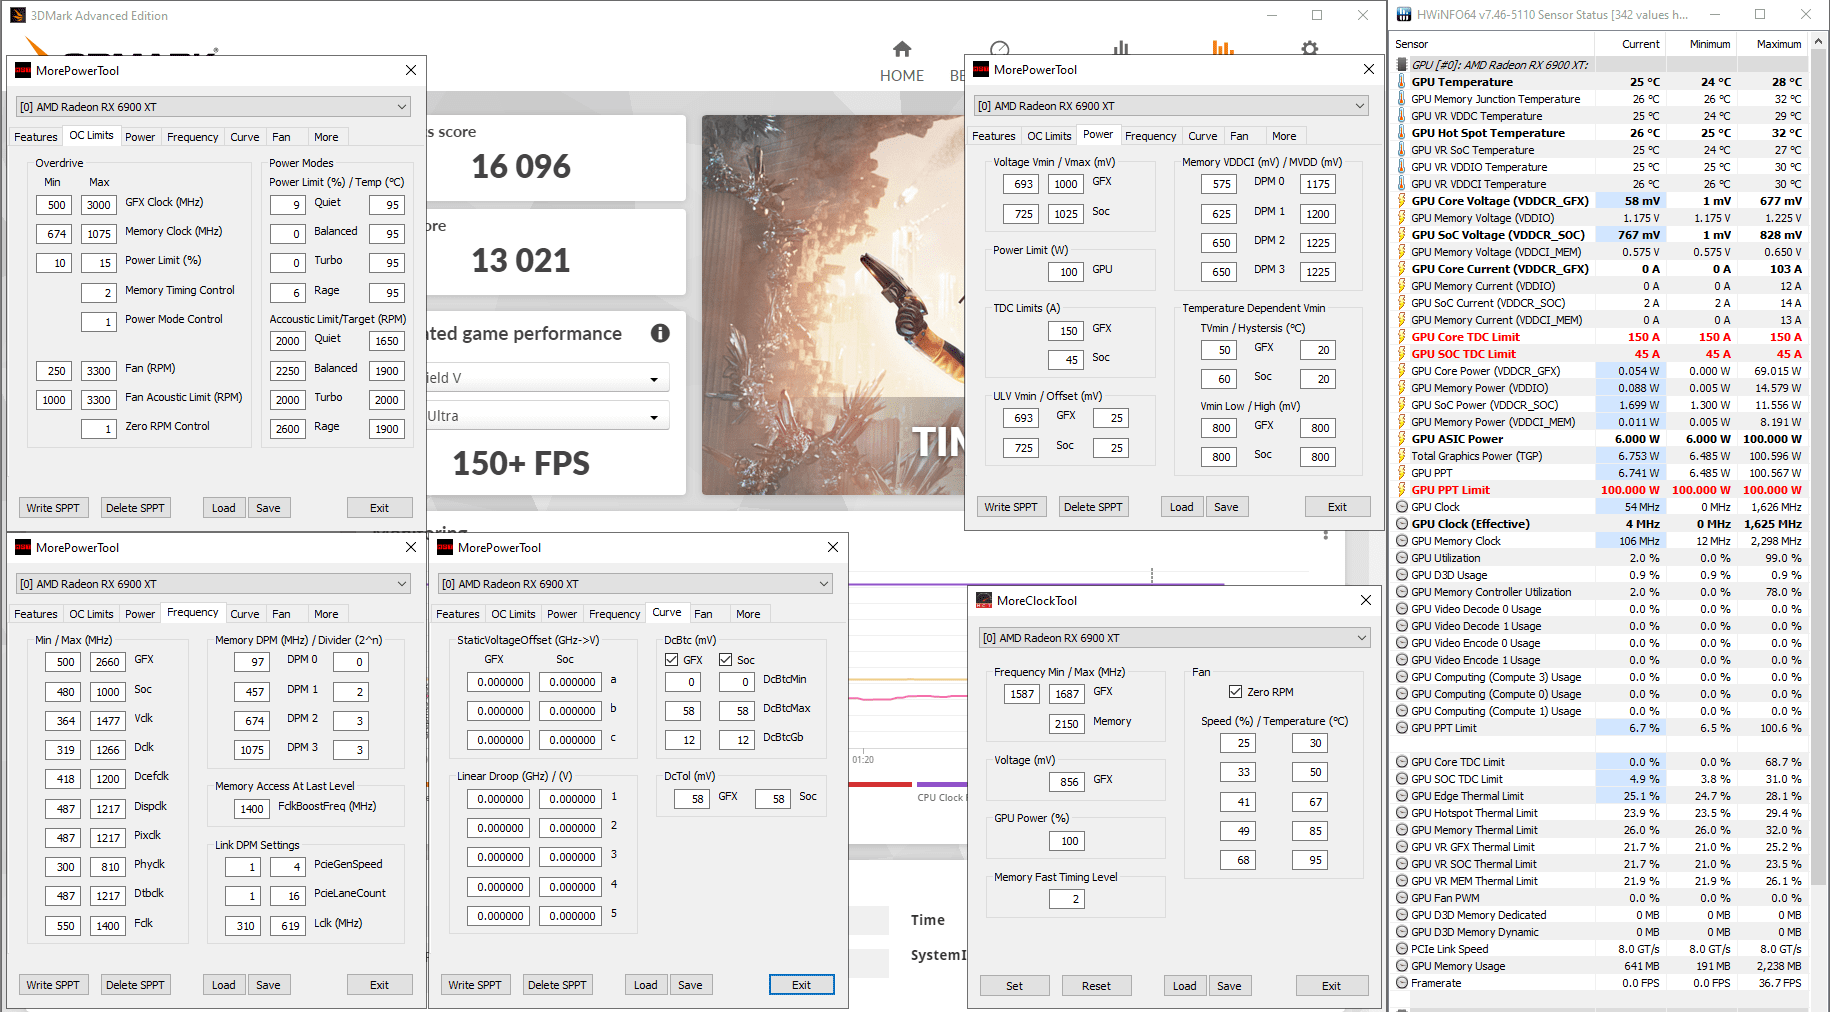Click the Home icon in 3DMark
Viewport: 1830px width, 1012px height.
(902, 49)
